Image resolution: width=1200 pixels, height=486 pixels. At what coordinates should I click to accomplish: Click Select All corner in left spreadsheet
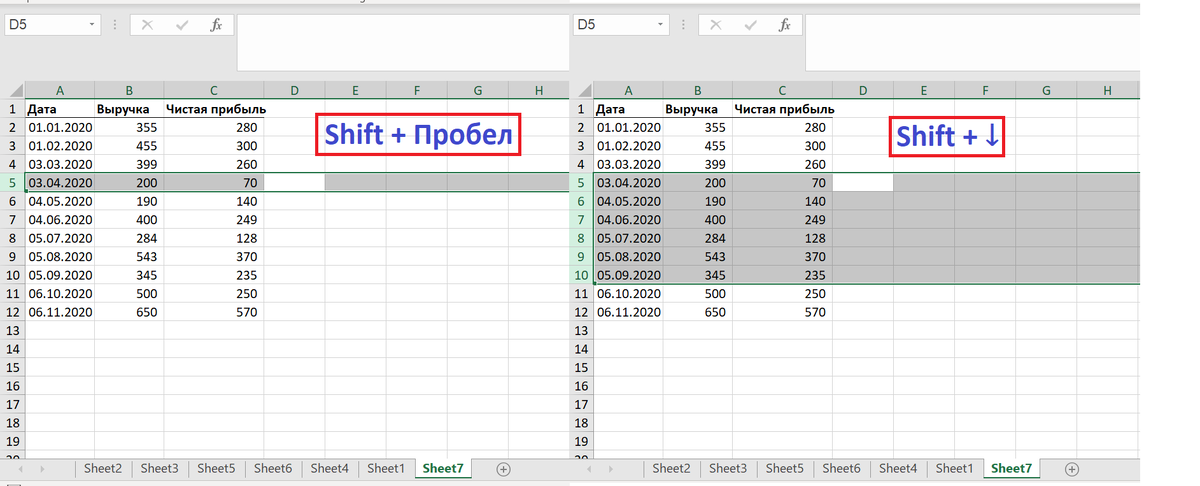(x=13, y=90)
